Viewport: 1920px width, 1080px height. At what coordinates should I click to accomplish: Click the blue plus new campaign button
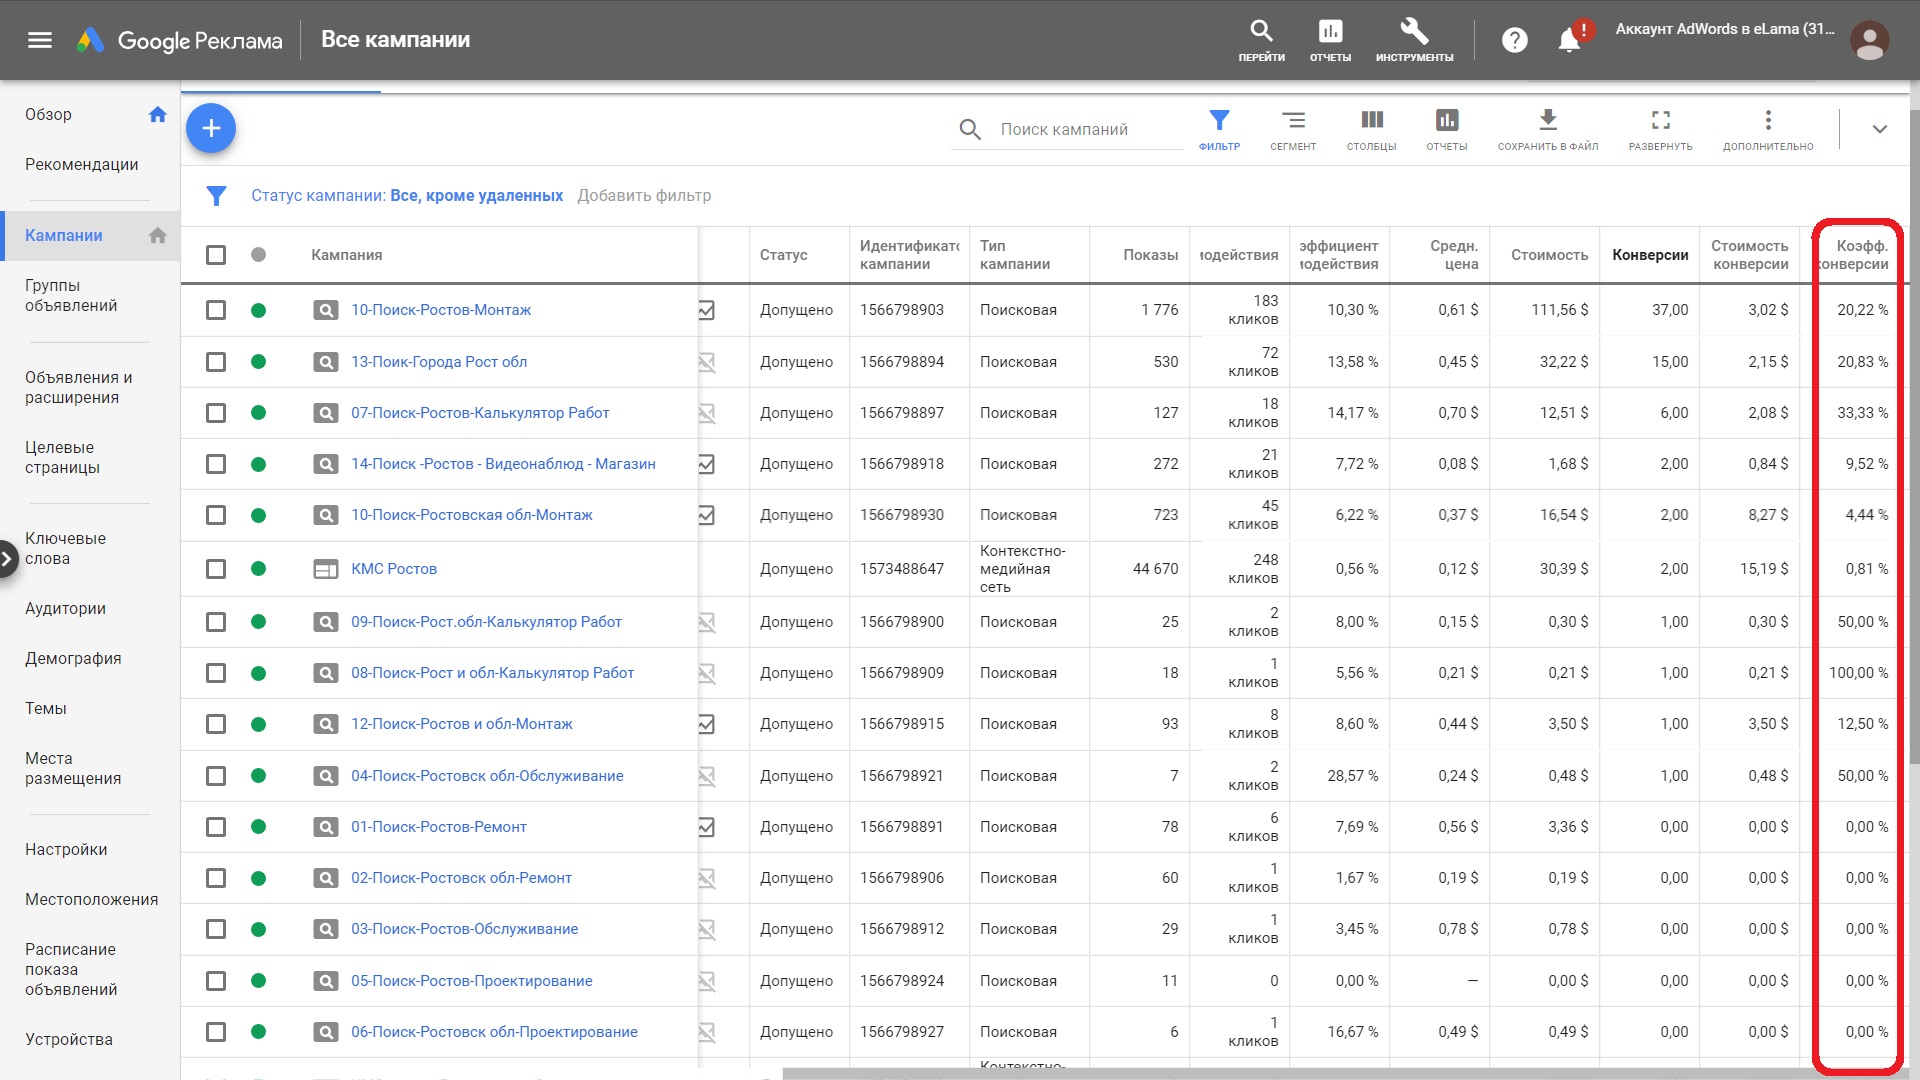(211, 128)
